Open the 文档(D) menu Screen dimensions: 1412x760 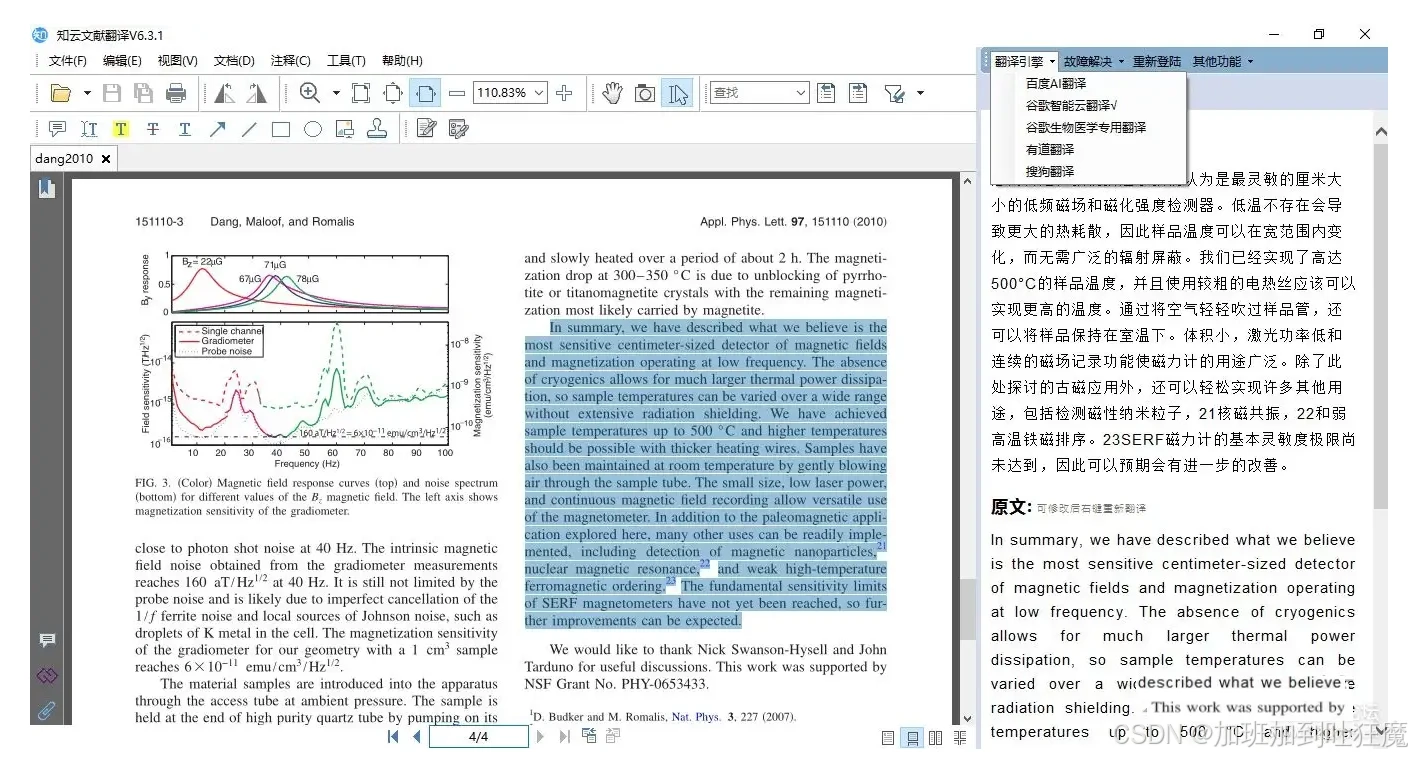click(x=234, y=61)
